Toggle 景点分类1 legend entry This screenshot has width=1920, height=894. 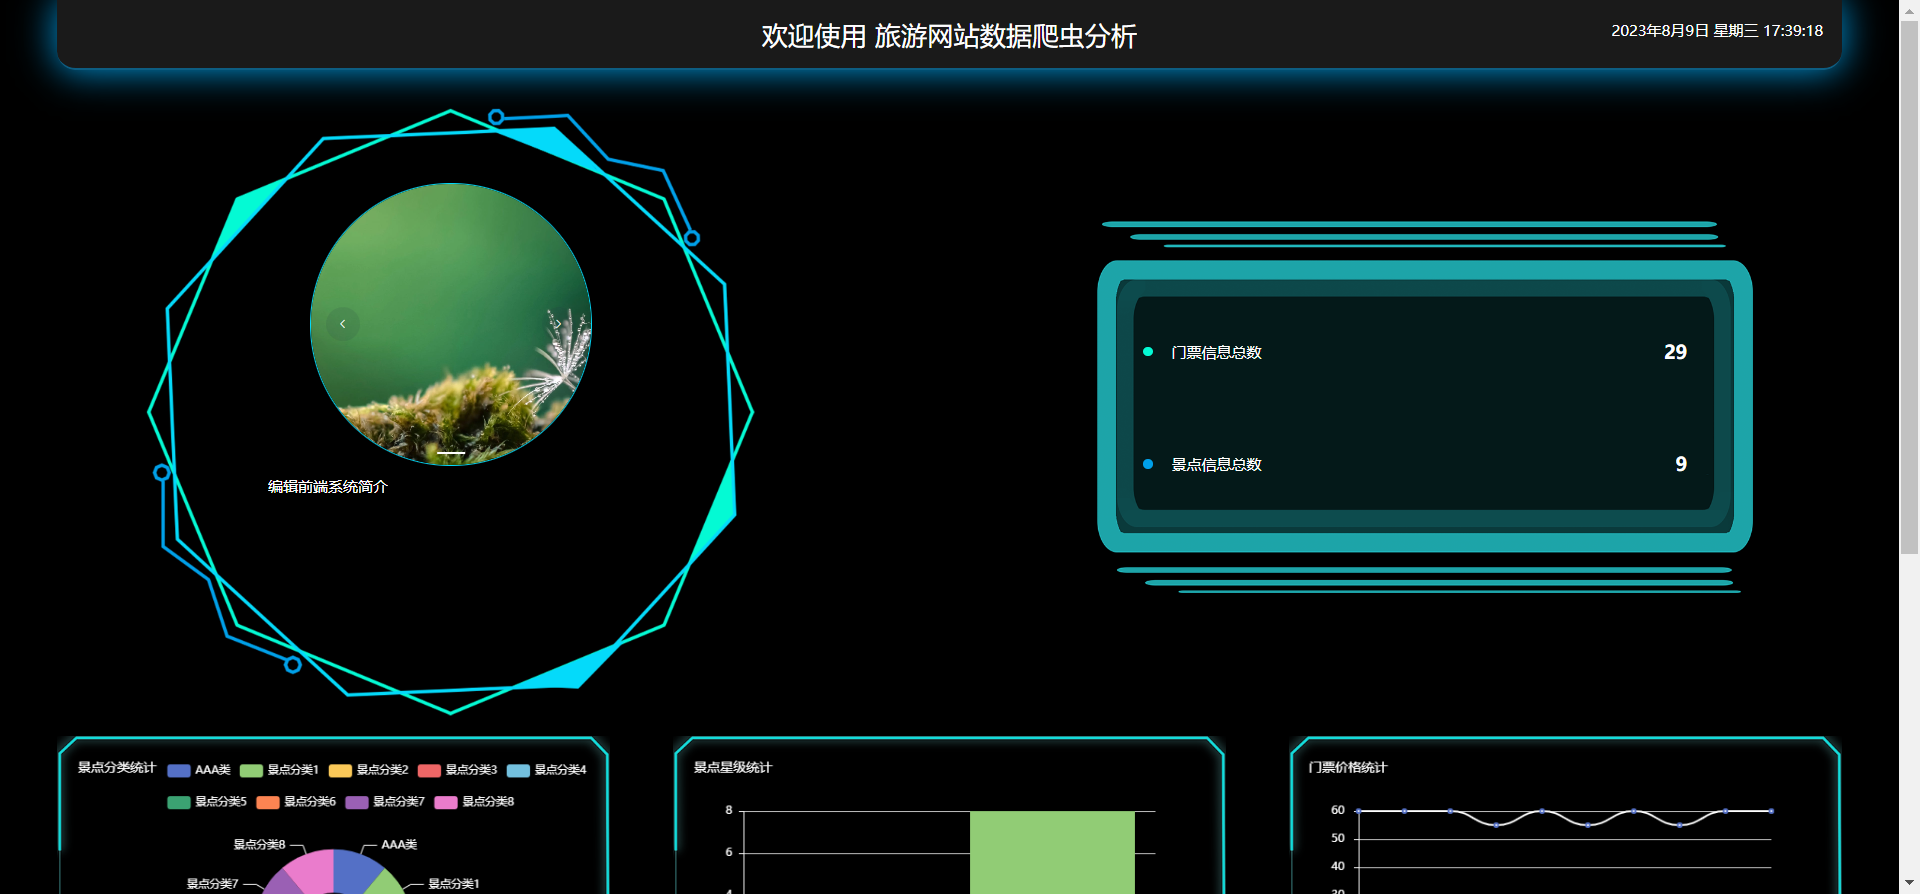coord(279,770)
